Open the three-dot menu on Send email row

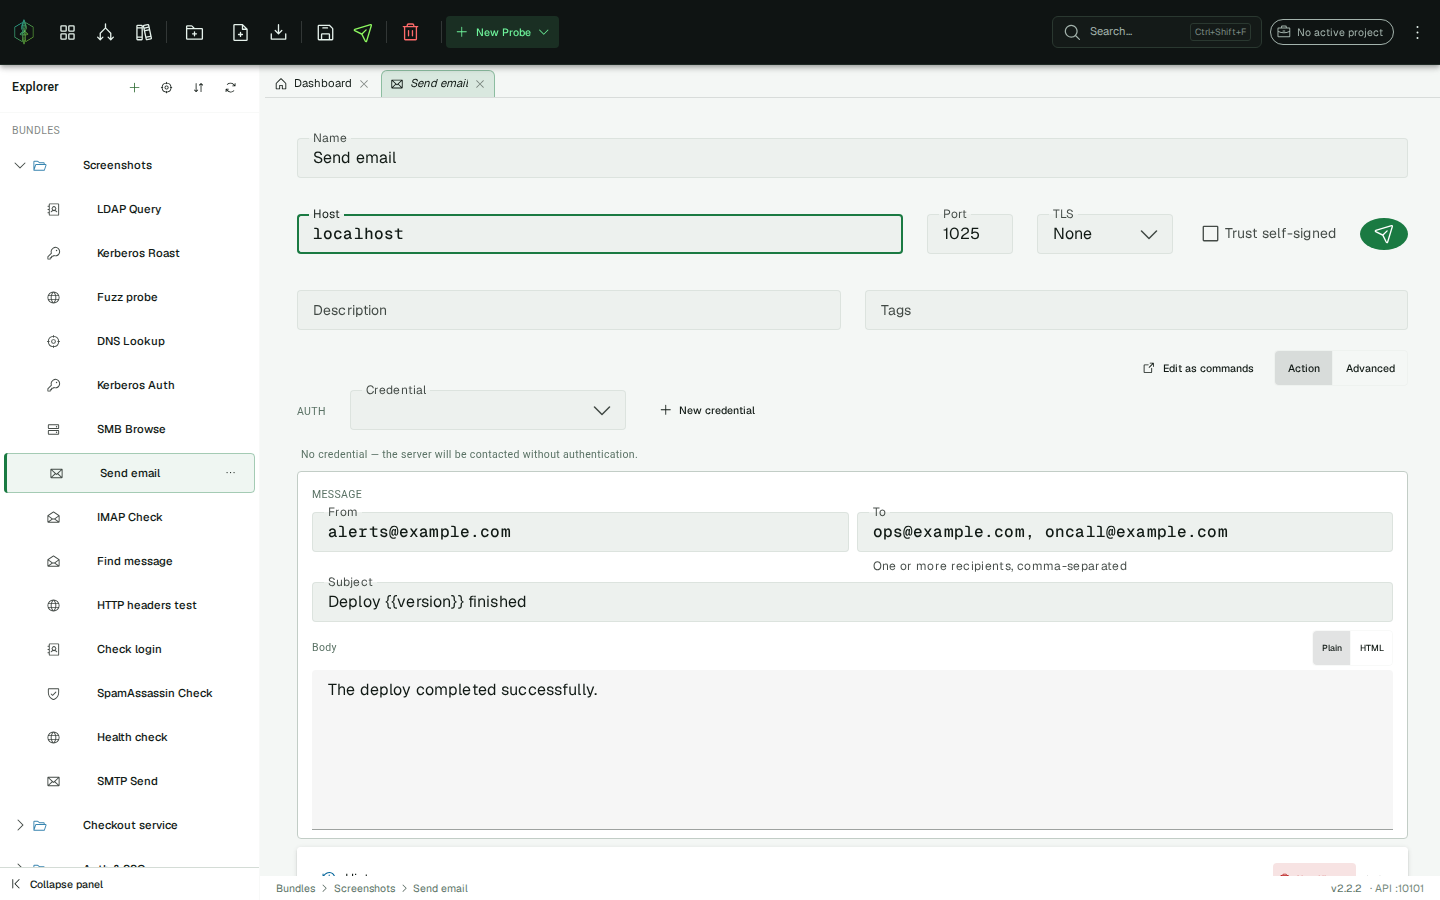(230, 473)
